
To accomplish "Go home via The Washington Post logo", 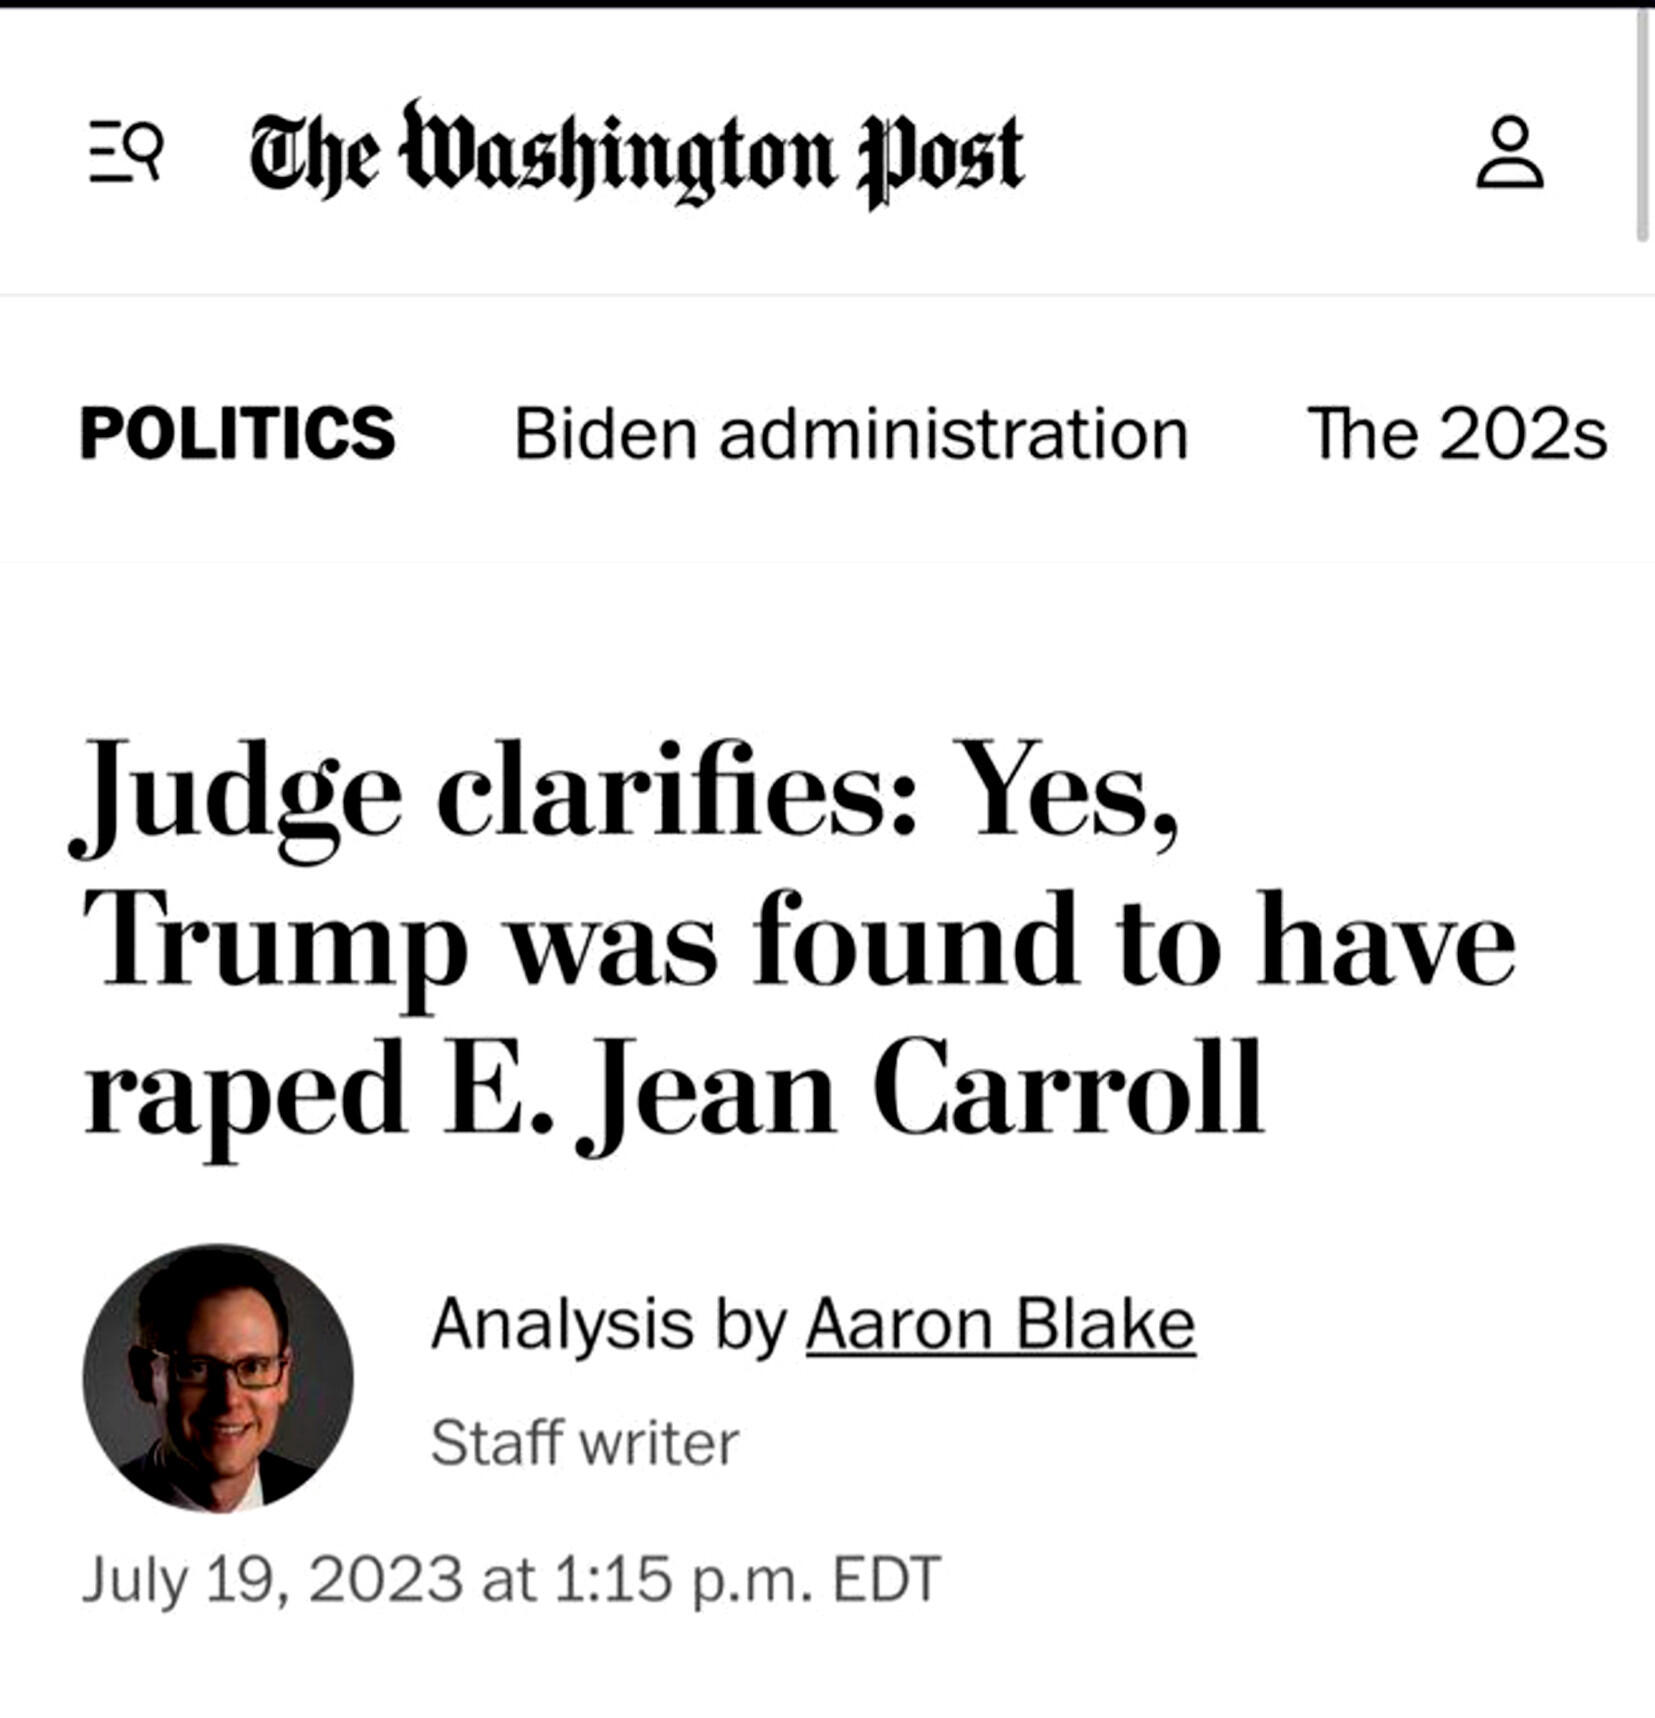I will pos(636,154).
